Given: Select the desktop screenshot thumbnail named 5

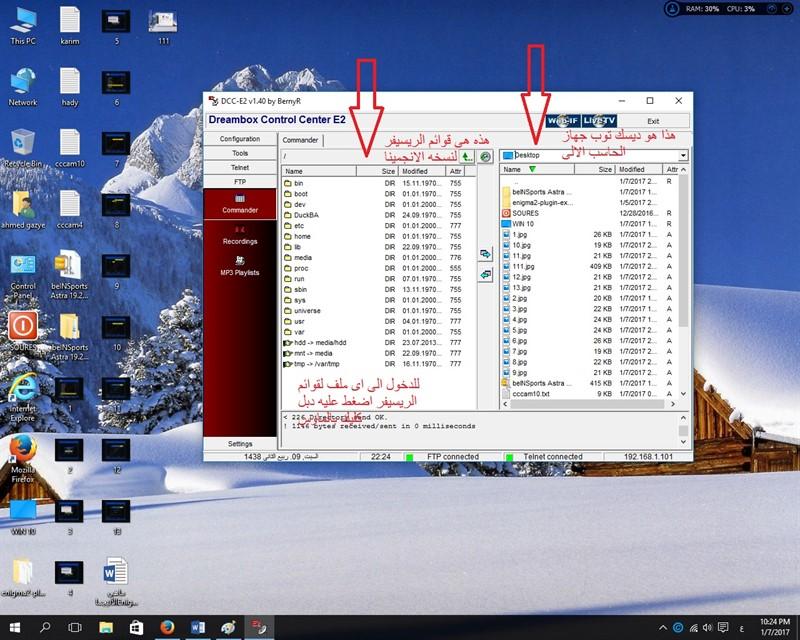Looking at the screenshot, I should pyautogui.click(x=116, y=27).
